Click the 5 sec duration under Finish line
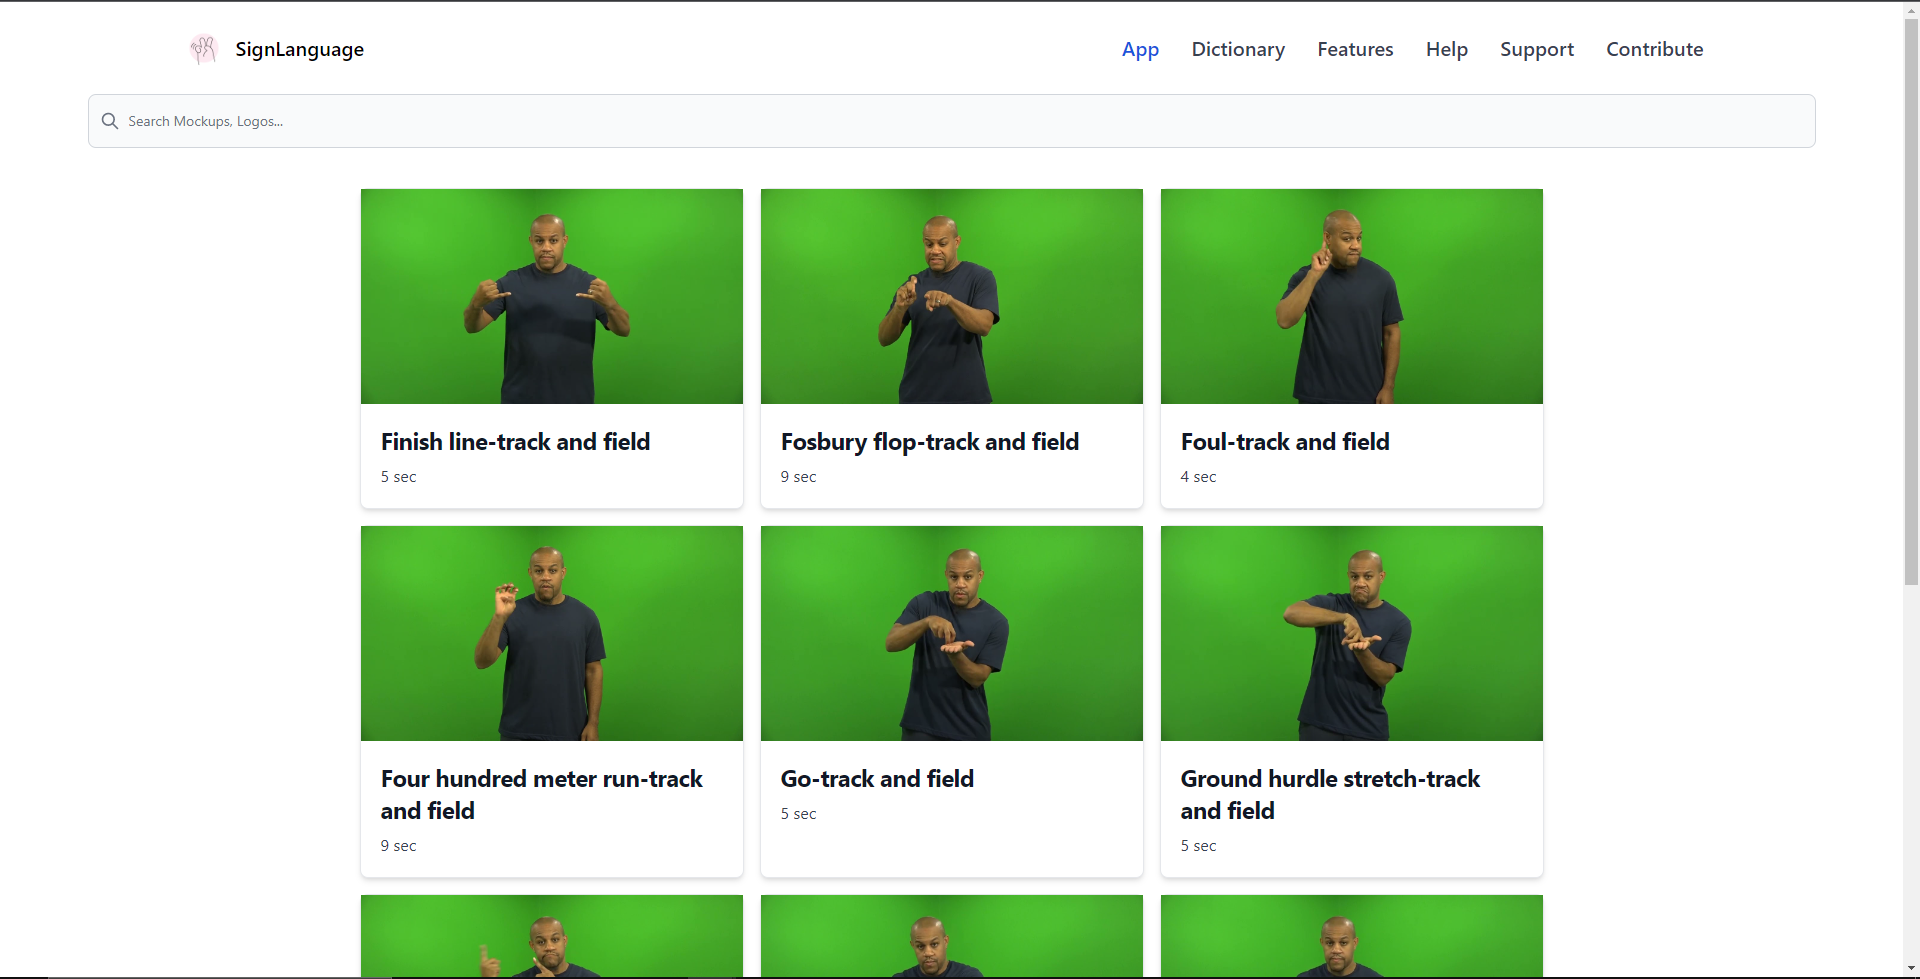The height and width of the screenshot is (979, 1920). coord(398,477)
